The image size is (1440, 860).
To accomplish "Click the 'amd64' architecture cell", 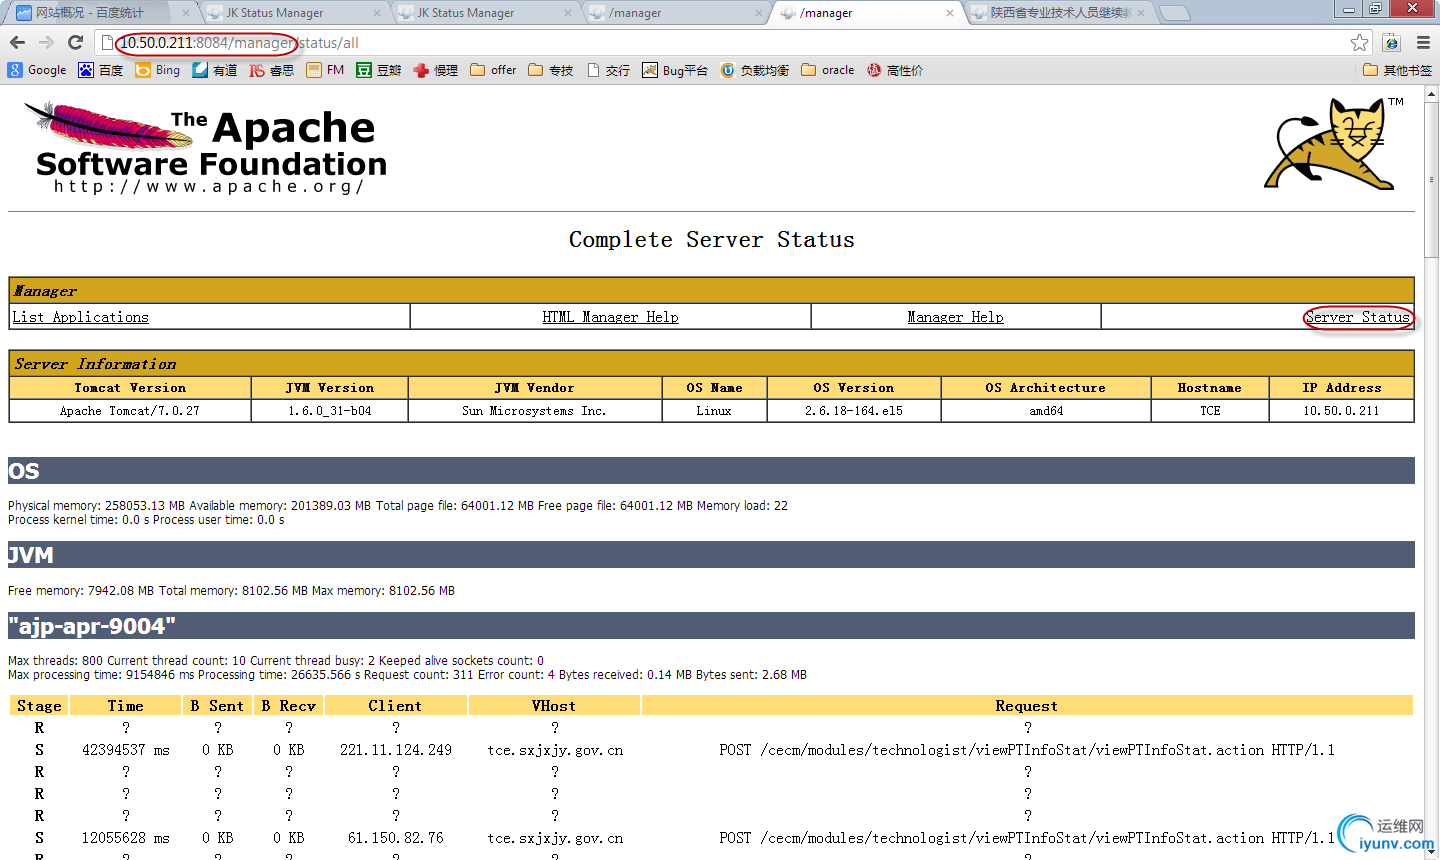I will tap(1046, 411).
